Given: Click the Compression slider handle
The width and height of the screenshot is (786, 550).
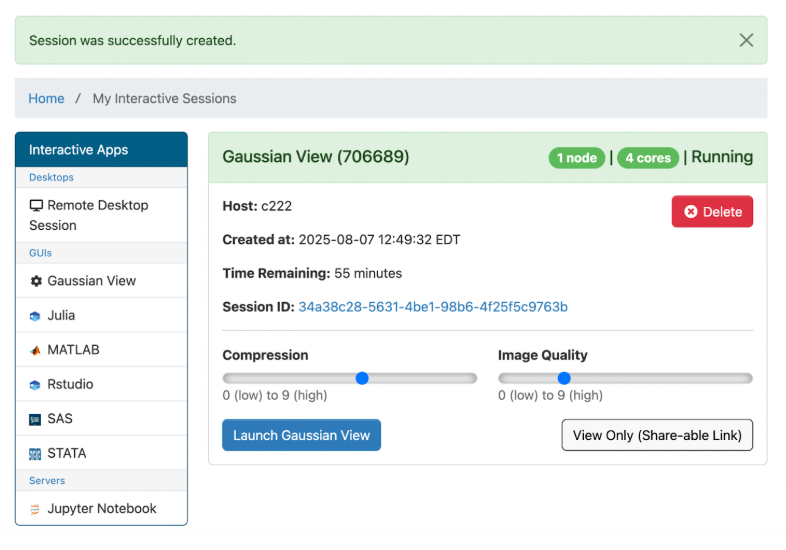Looking at the screenshot, I should click(362, 378).
